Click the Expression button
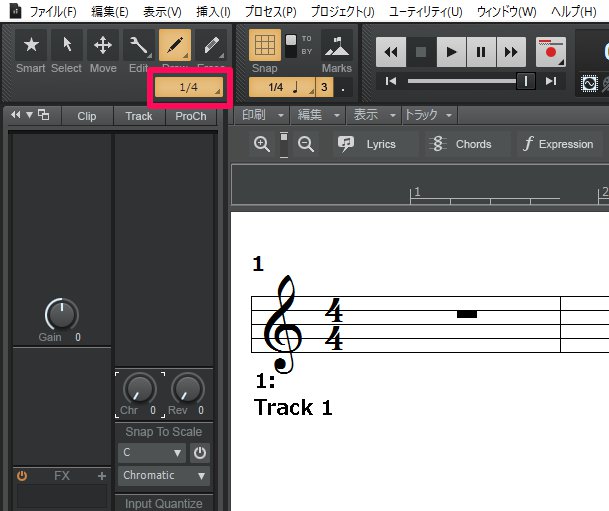This screenshot has height=511, width=609. tap(558, 144)
